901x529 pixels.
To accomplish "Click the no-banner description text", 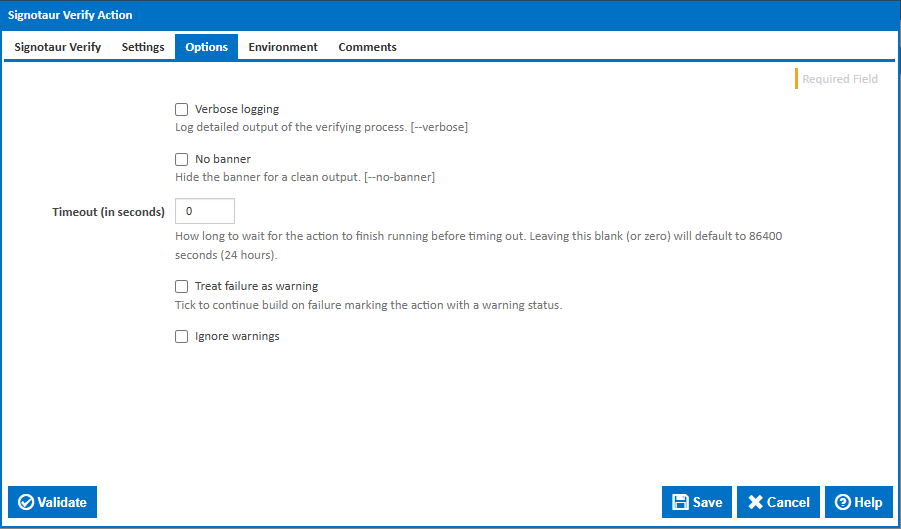I will pyautogui.click(x=304, y=177).
